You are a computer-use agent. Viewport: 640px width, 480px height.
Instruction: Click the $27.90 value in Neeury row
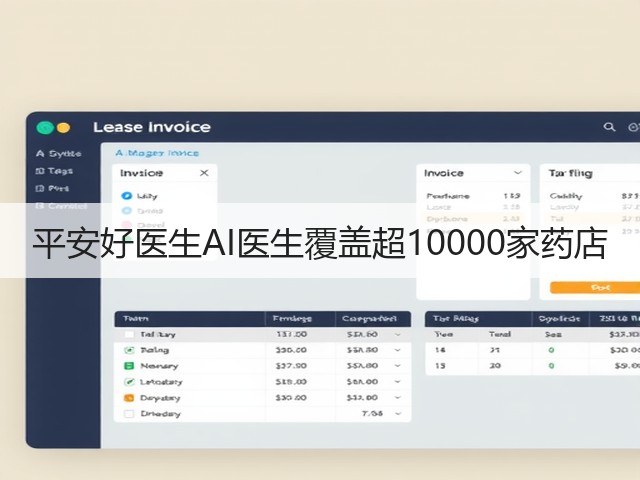coord(291,366)
